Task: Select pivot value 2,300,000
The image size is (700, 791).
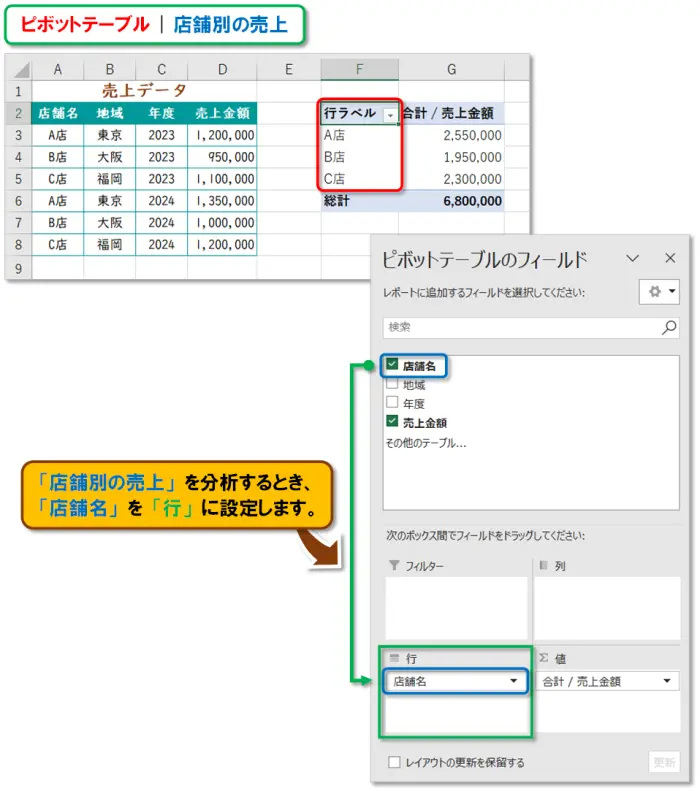Action: click(451, 179)
